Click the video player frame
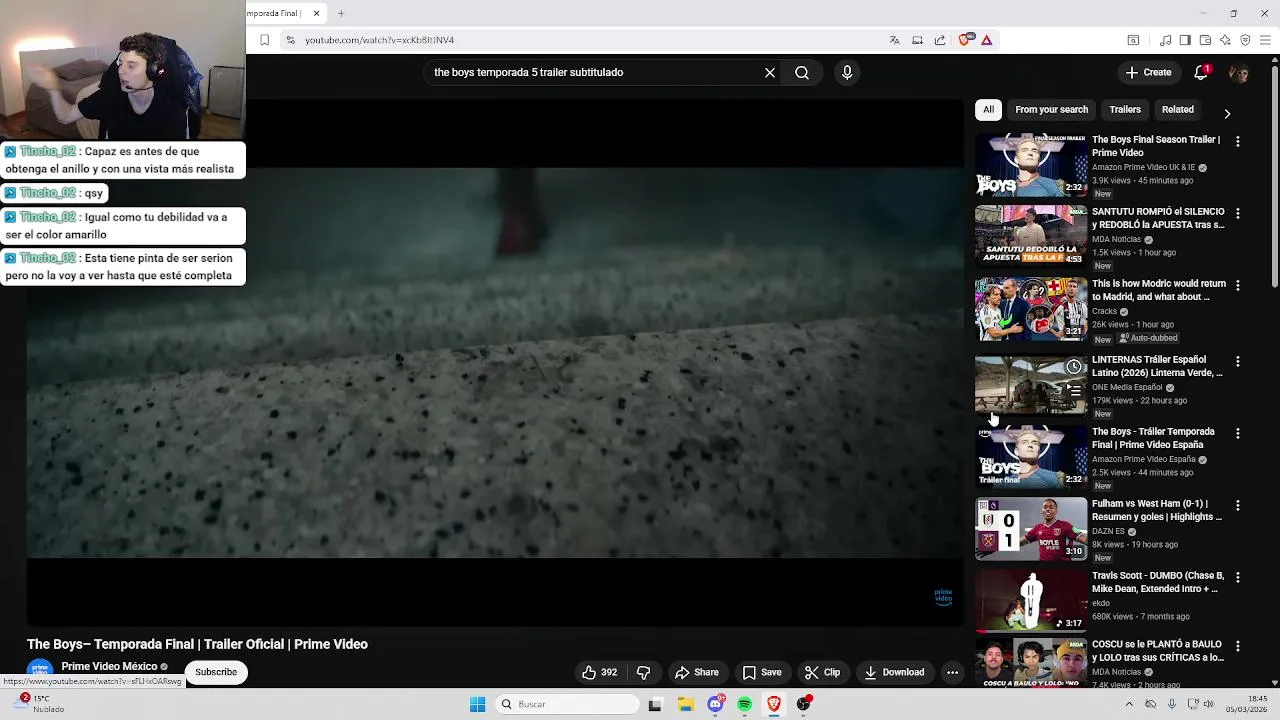Screen dimensions: 1280x720 click(495, 362)
